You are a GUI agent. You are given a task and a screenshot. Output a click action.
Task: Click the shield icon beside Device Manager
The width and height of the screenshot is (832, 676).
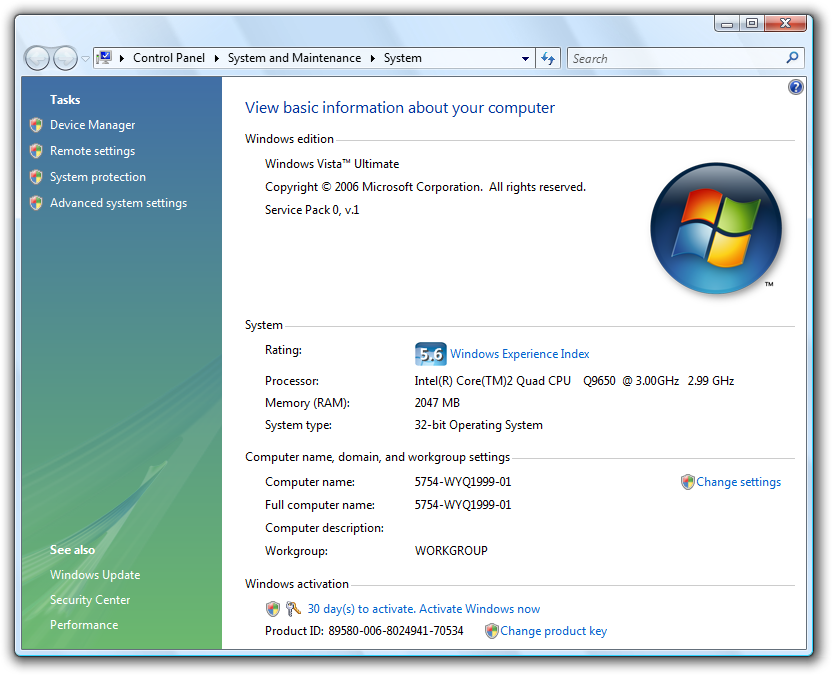click(36, 125)
